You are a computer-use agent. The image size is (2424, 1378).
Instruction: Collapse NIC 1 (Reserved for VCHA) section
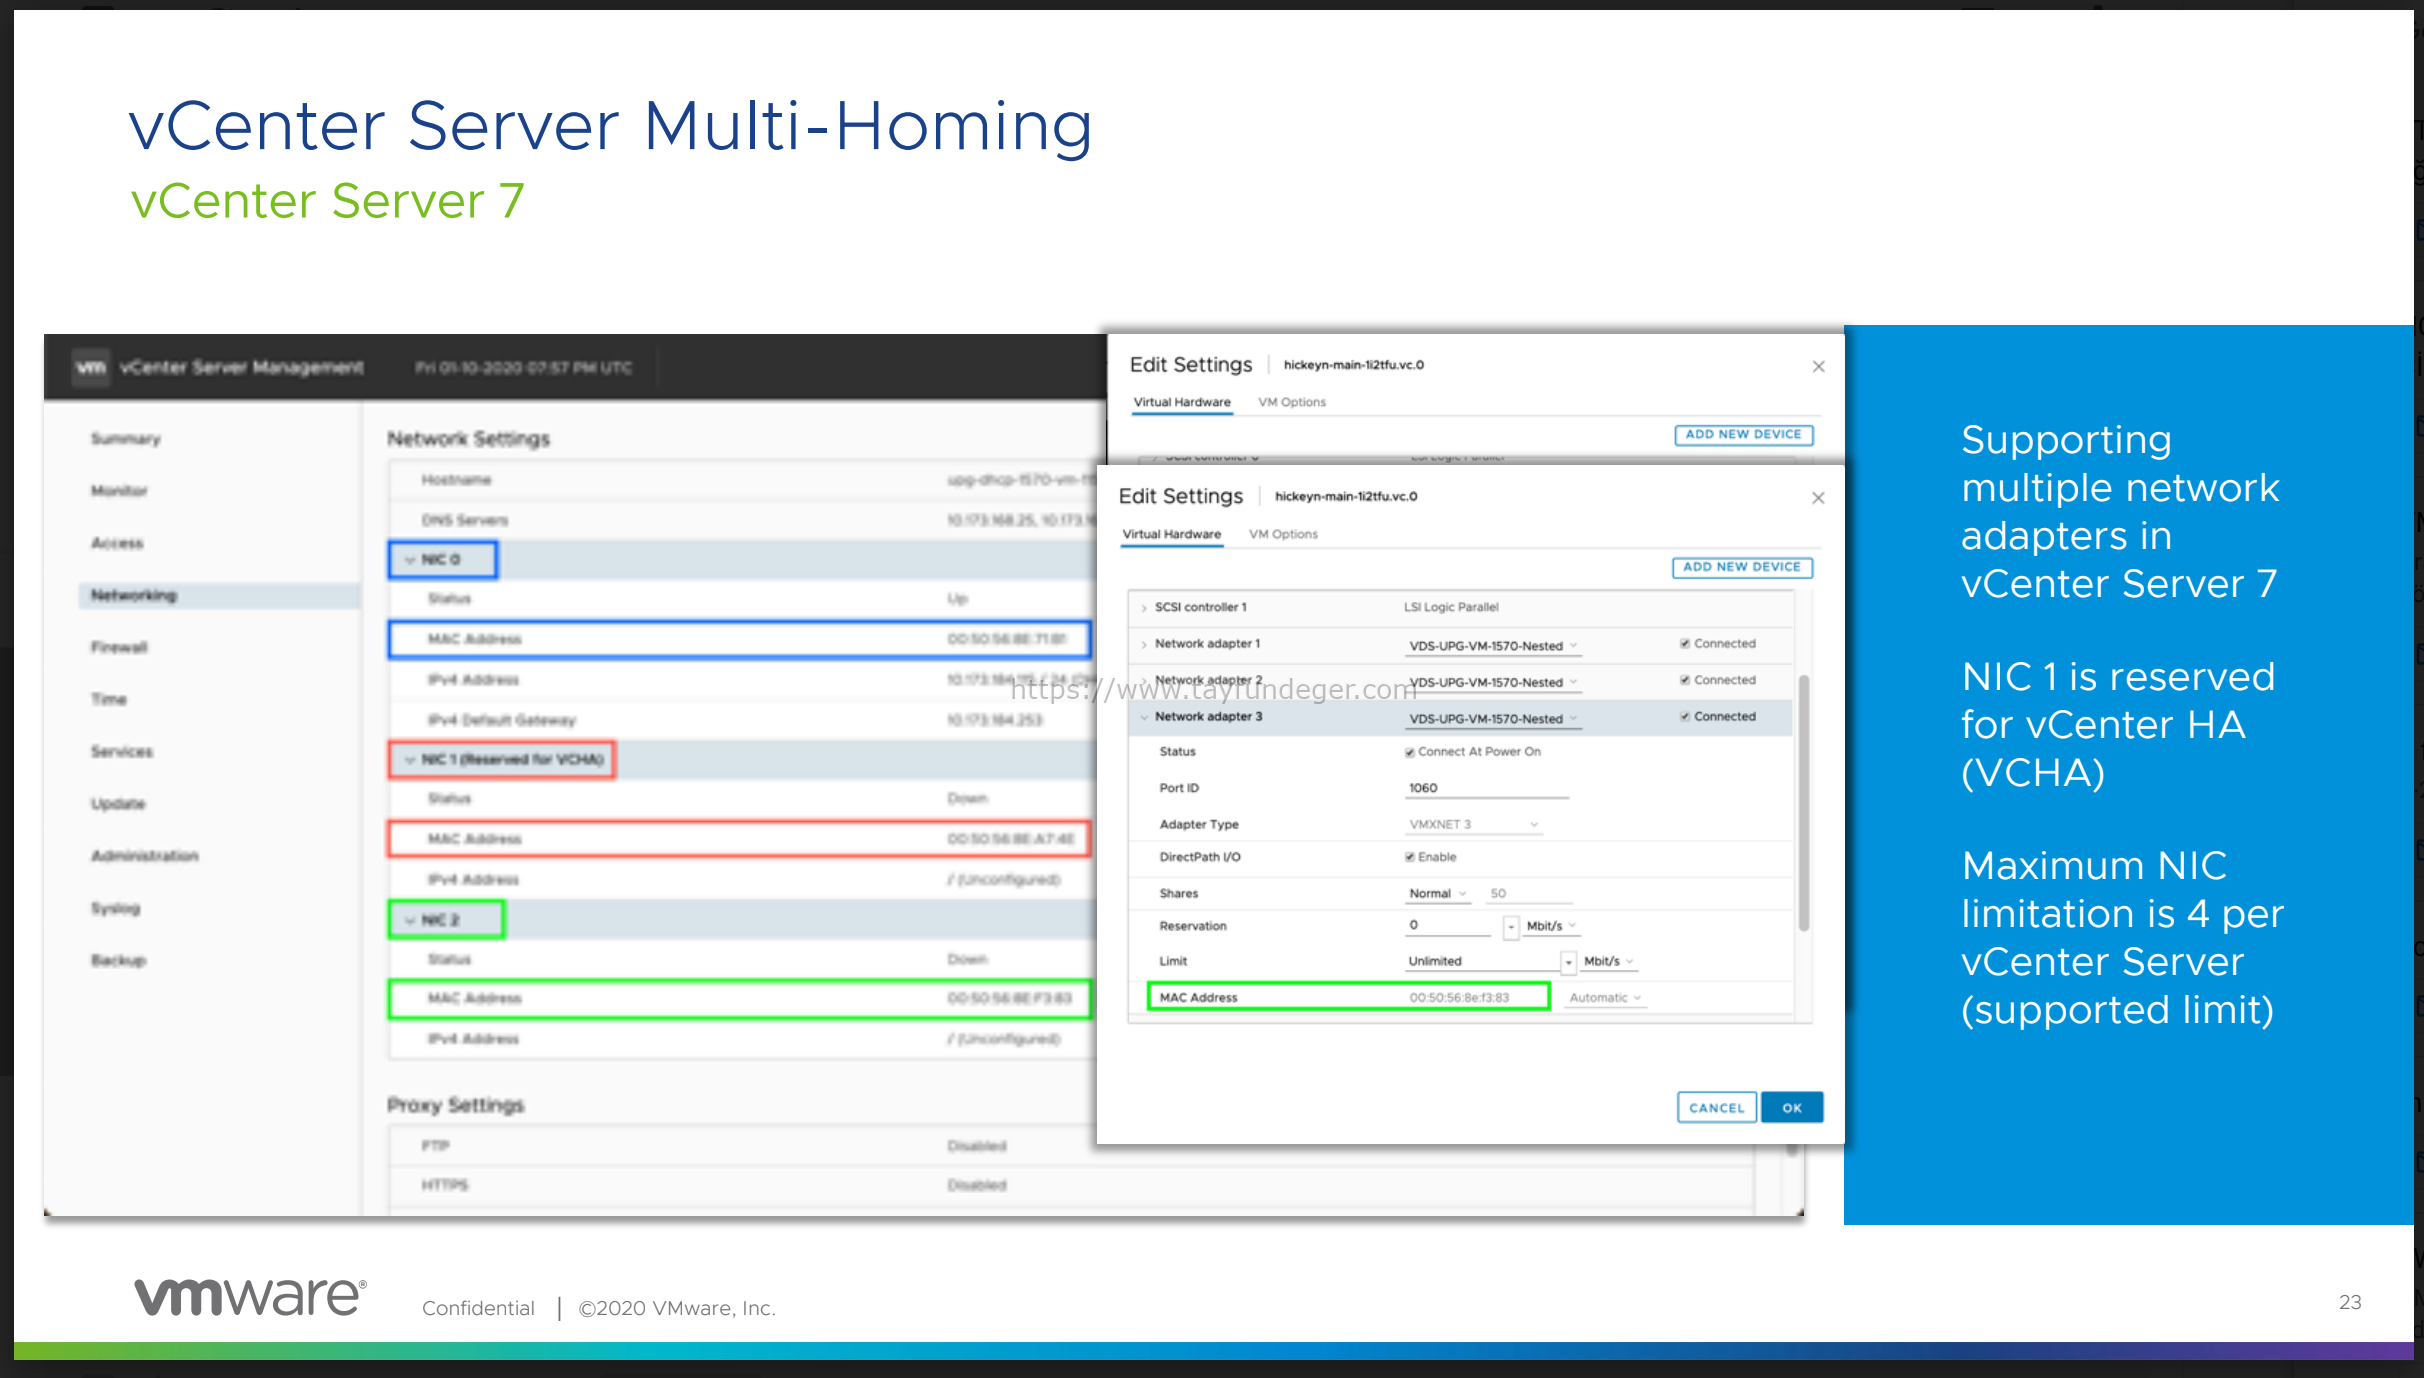tap(410, 760)
